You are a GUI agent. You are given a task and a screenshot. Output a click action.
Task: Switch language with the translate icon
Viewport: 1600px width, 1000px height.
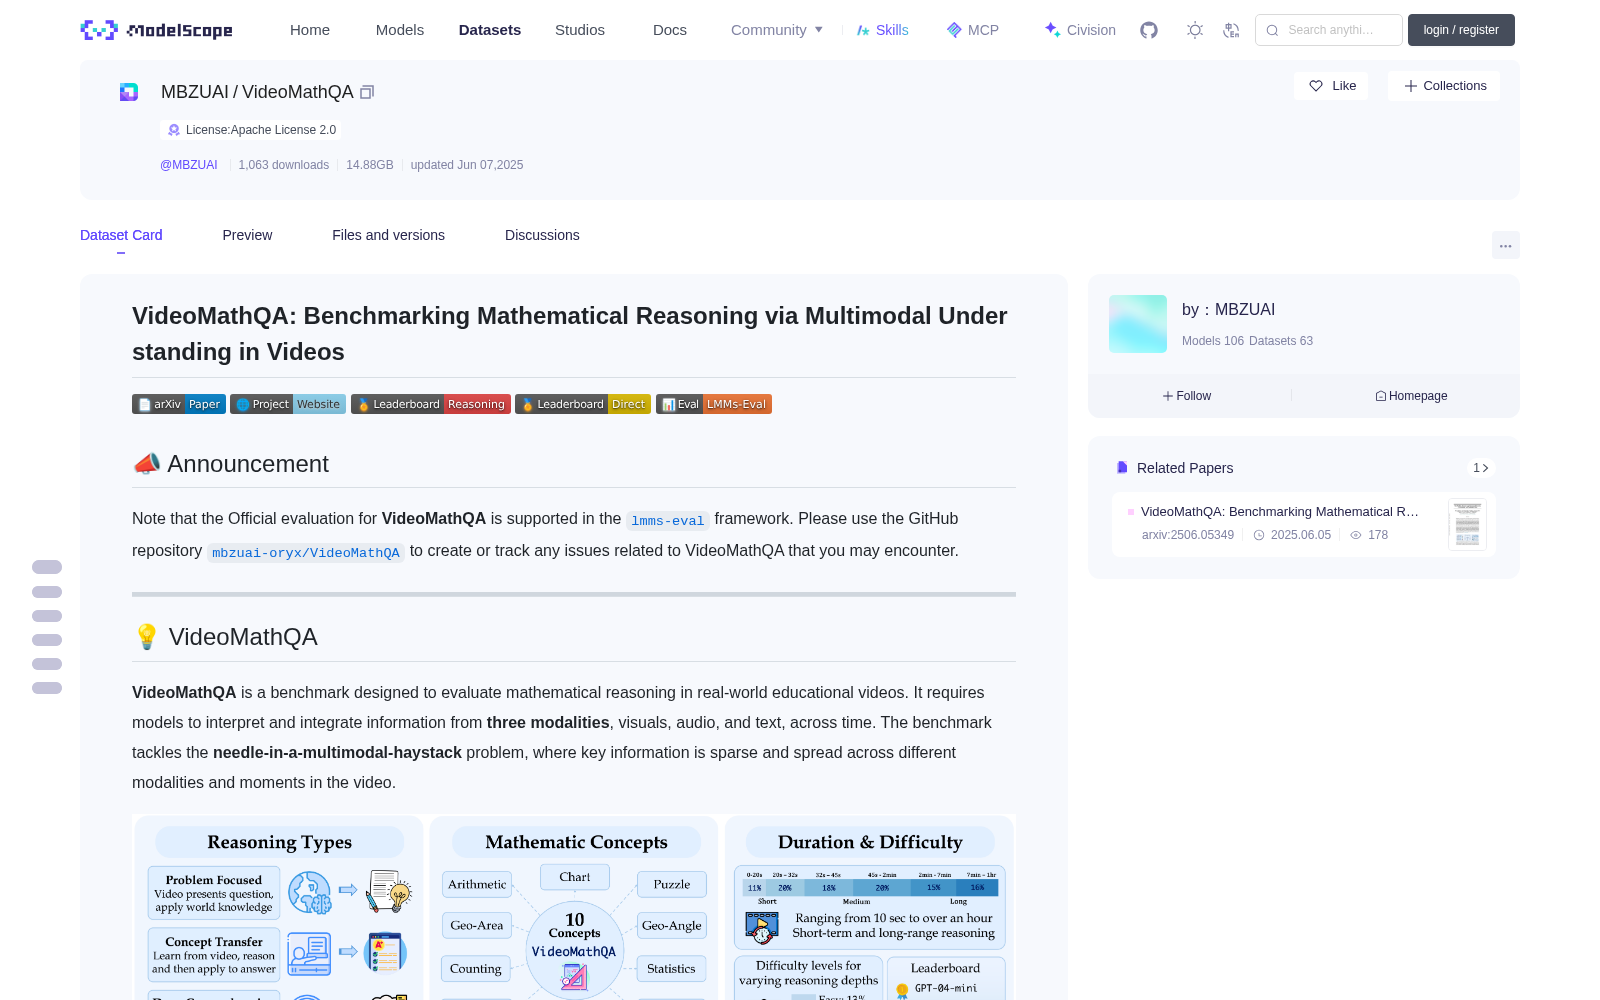coord(1232,30)
